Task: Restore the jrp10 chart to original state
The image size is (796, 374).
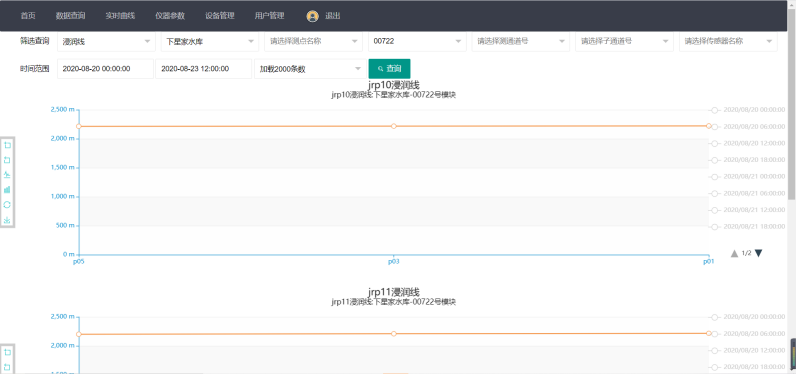Action: [x=7, y=205]
